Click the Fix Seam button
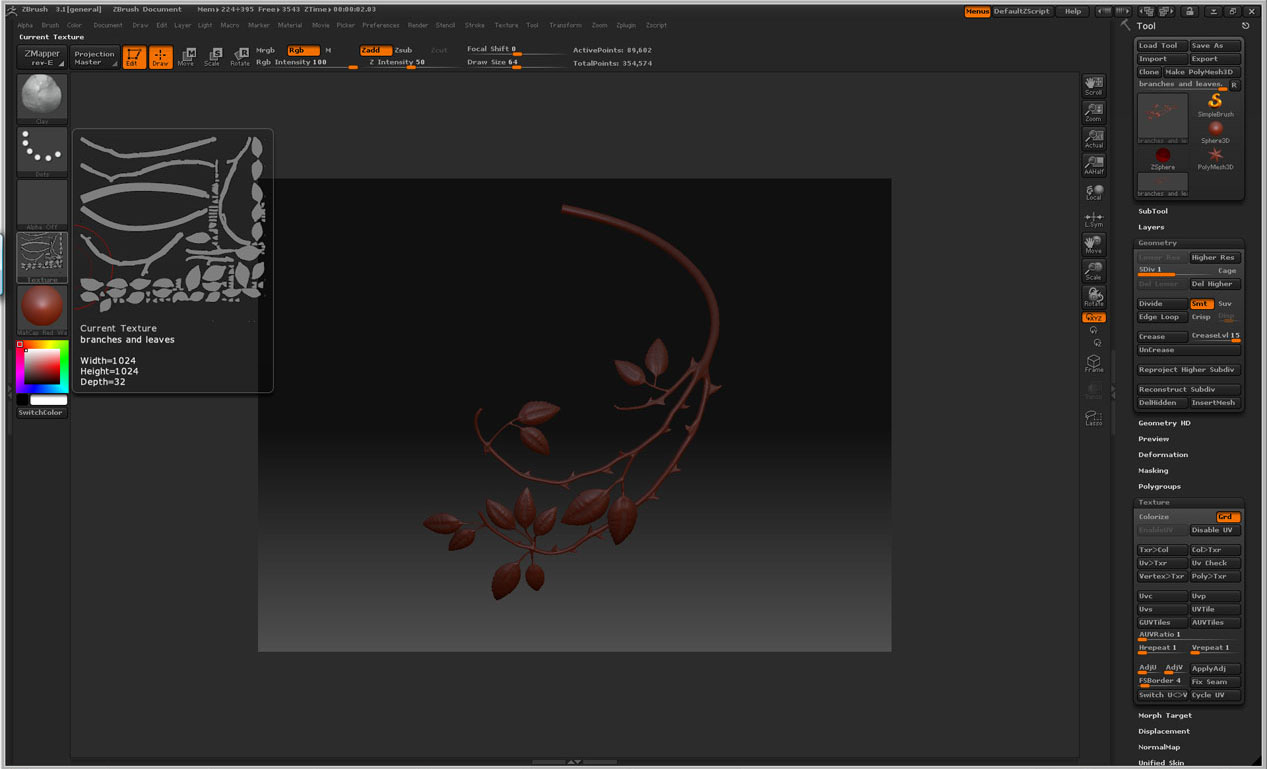Screen dimensions: 1267x769 pyautogui.click(x=1215, y=682)
